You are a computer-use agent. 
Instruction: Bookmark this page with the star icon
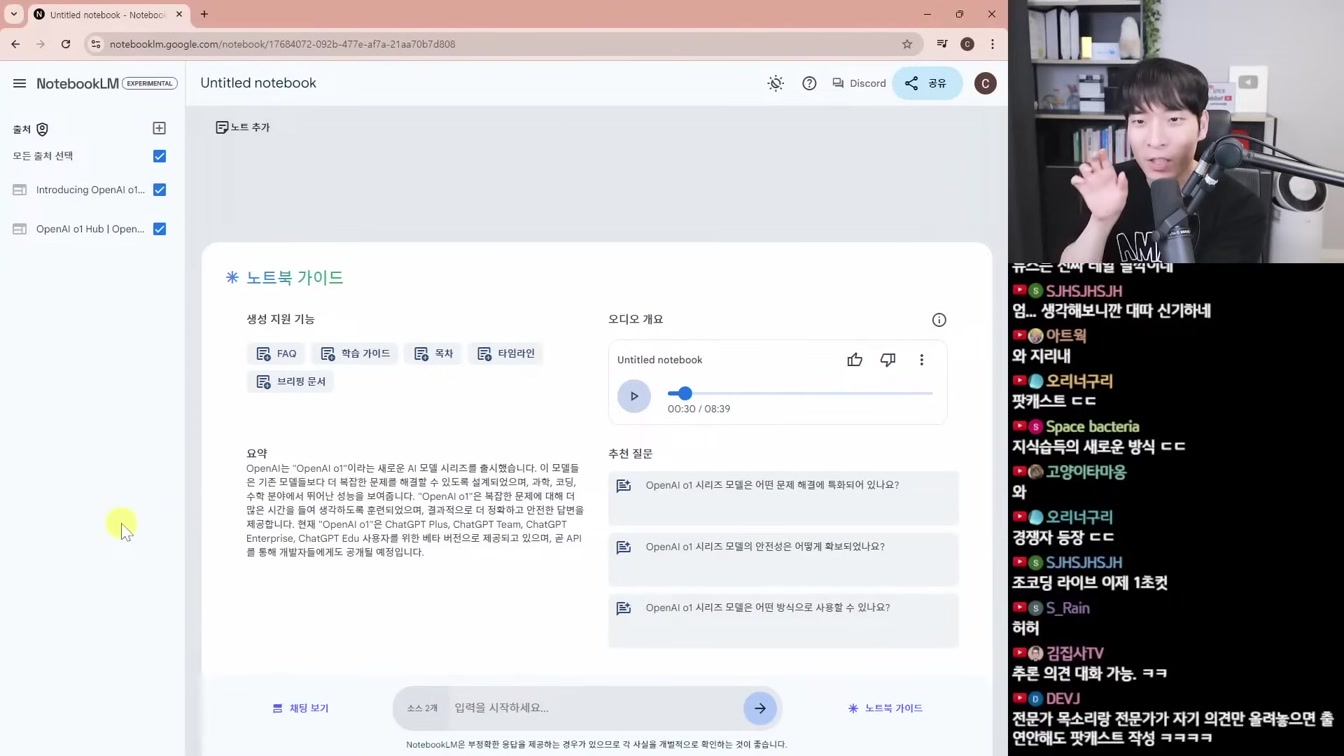[907, 44]
